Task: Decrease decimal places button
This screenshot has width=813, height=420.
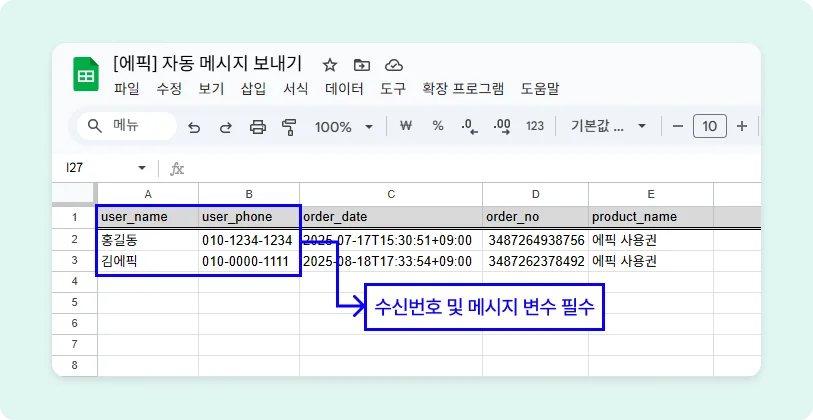Action: pyautogui.click(x=469, y=126)
